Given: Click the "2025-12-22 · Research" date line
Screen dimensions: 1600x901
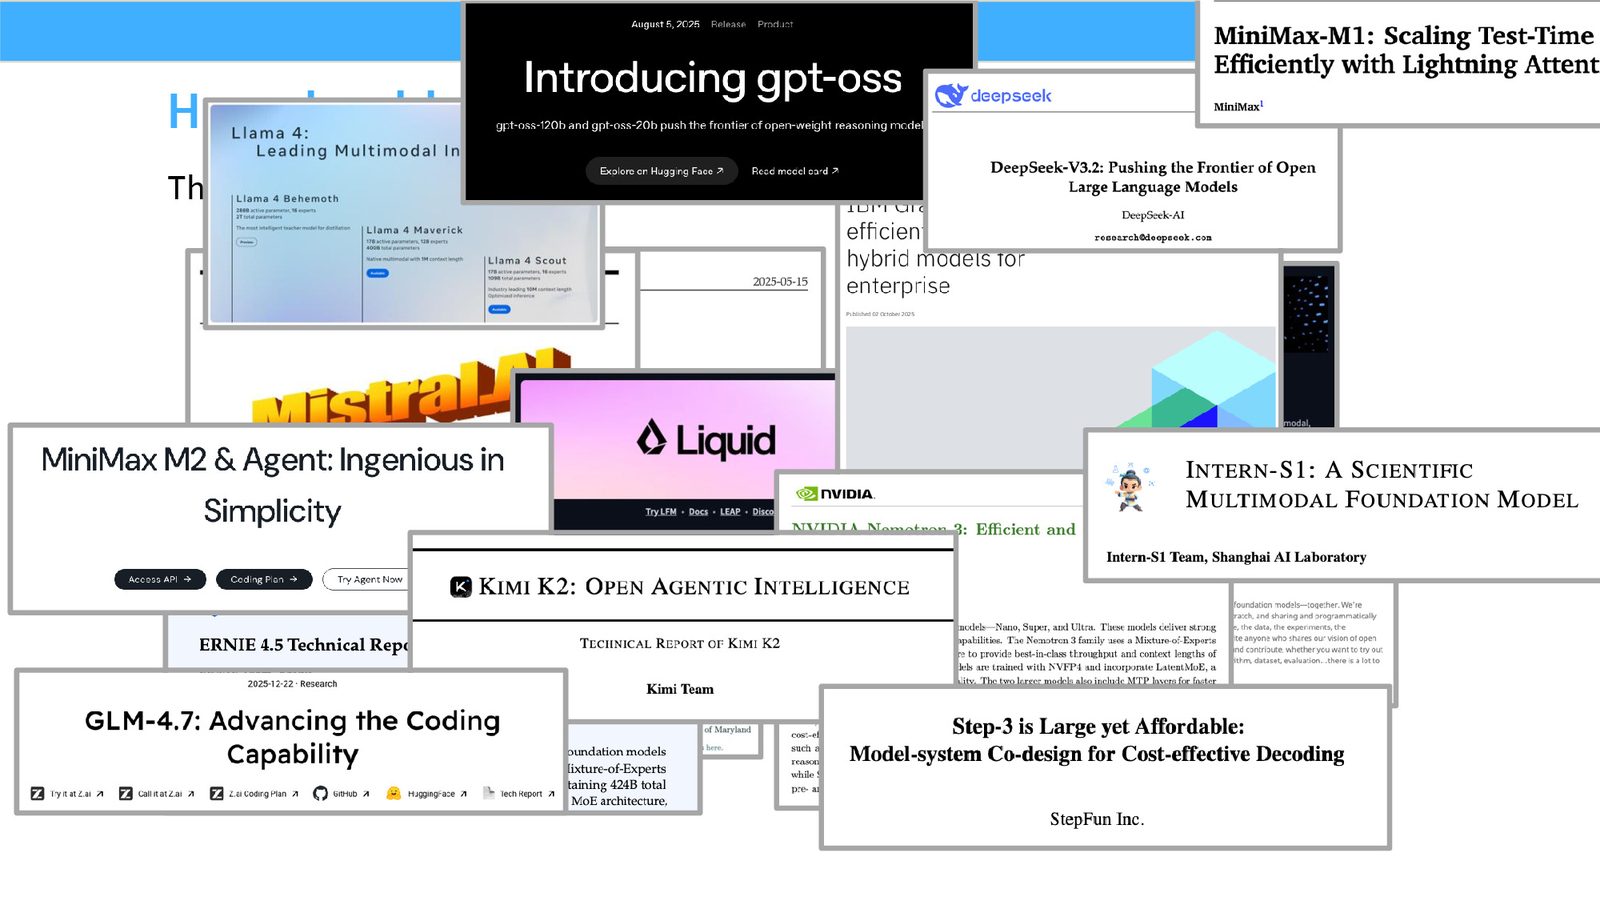Looking at the screenshot, I should point(292,684).
